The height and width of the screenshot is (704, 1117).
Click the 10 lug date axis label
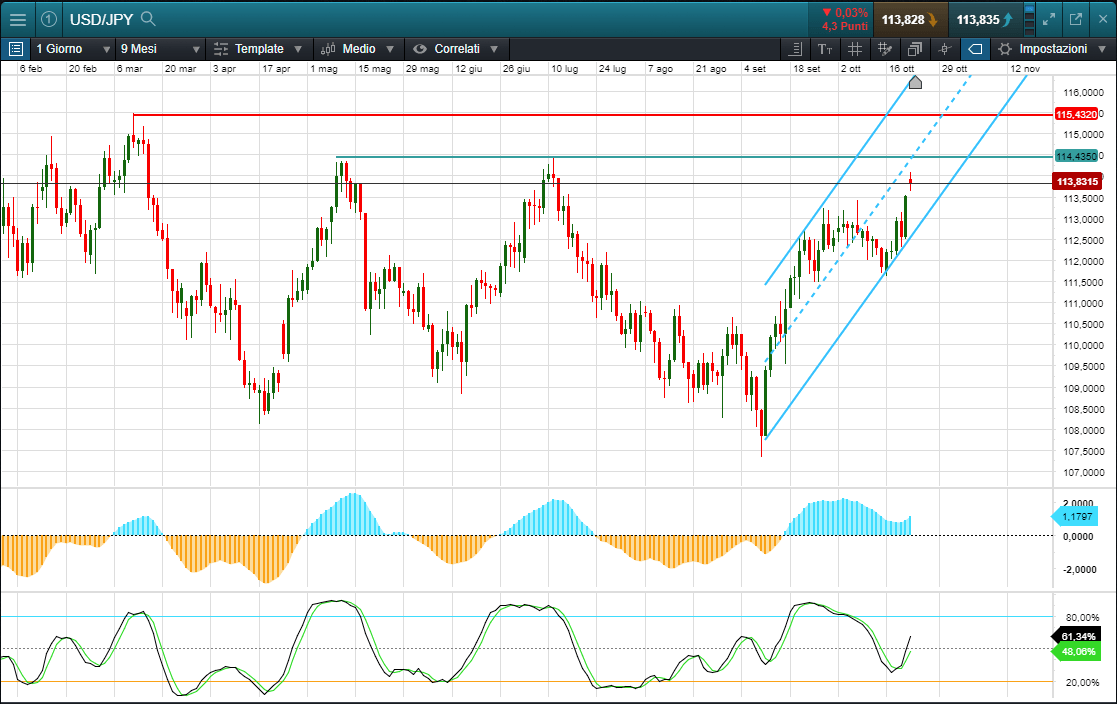[564, 68]
